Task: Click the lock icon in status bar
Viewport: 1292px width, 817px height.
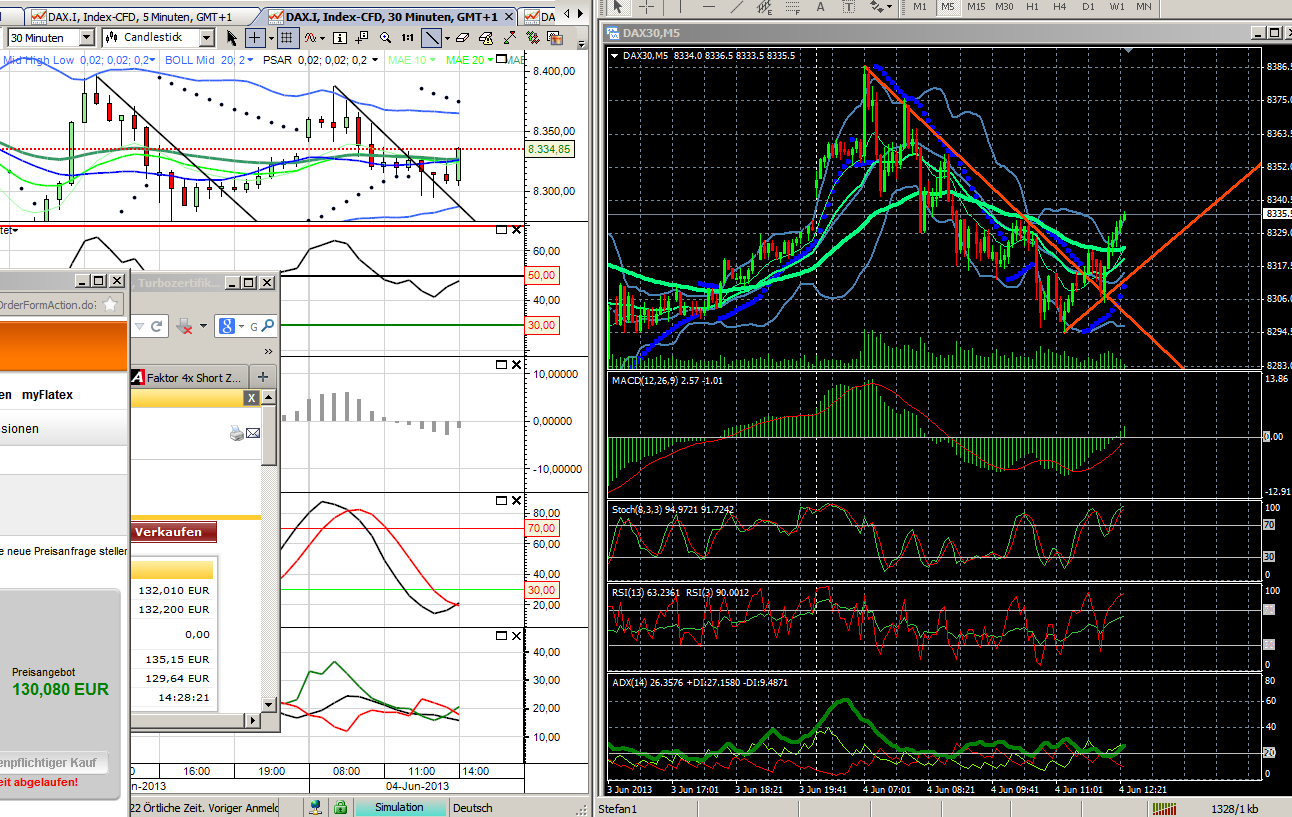Action: (340, 807)
